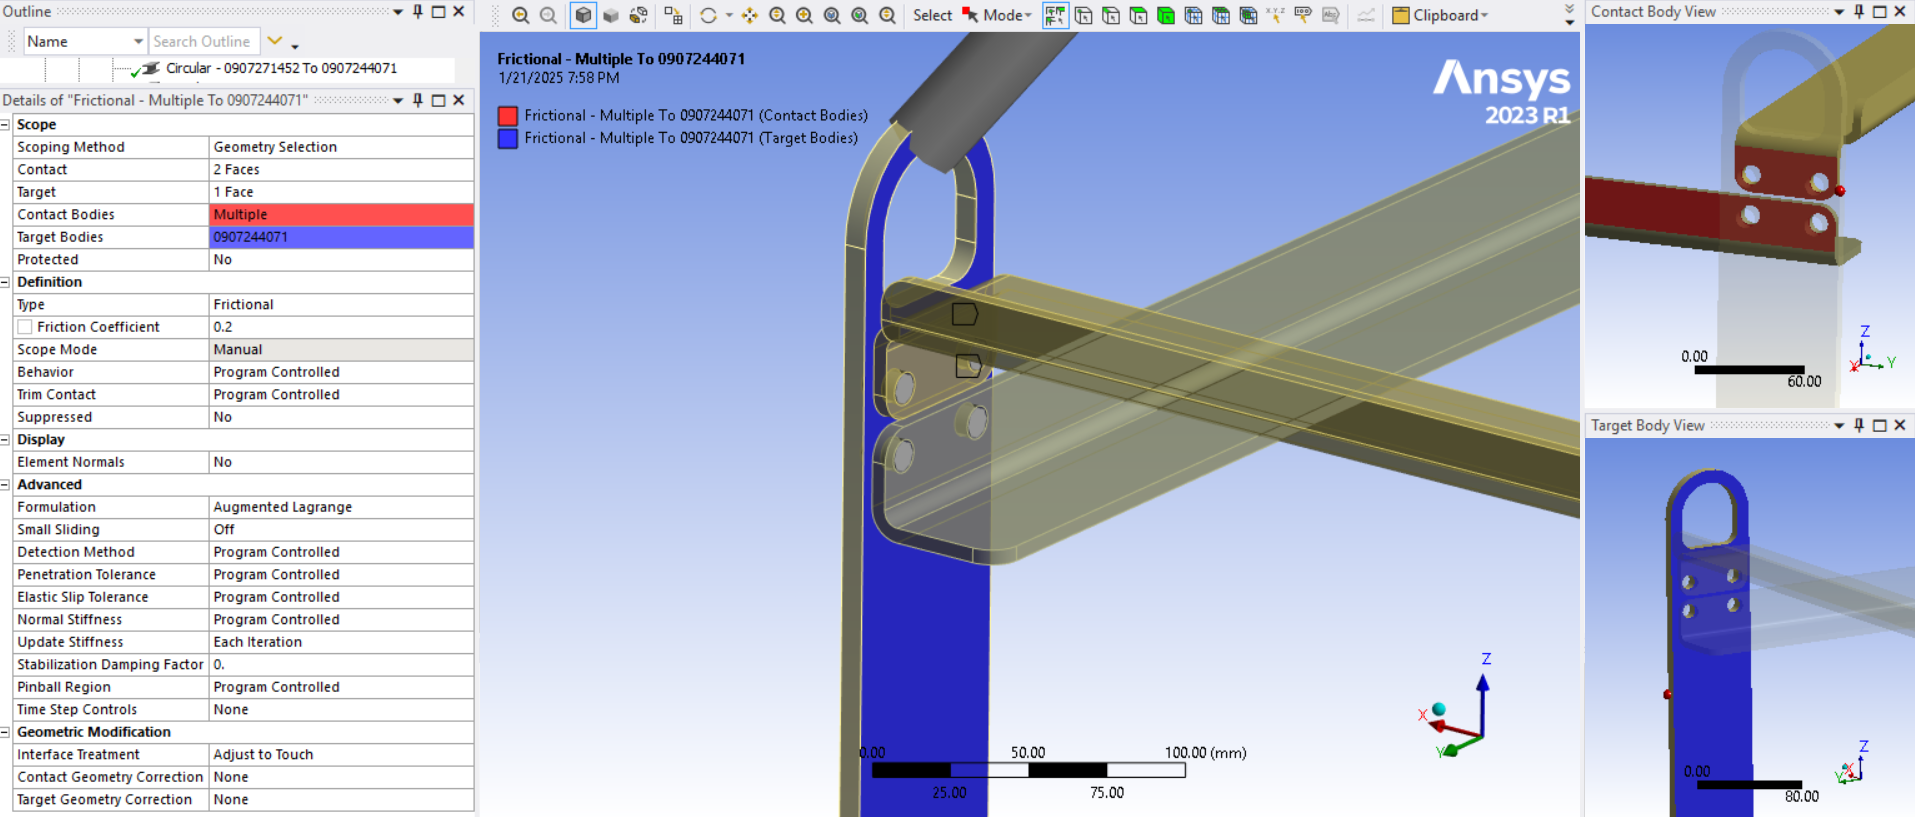
Task: Open the selection Mode dropdown
Action: [x=1005, y=15]
